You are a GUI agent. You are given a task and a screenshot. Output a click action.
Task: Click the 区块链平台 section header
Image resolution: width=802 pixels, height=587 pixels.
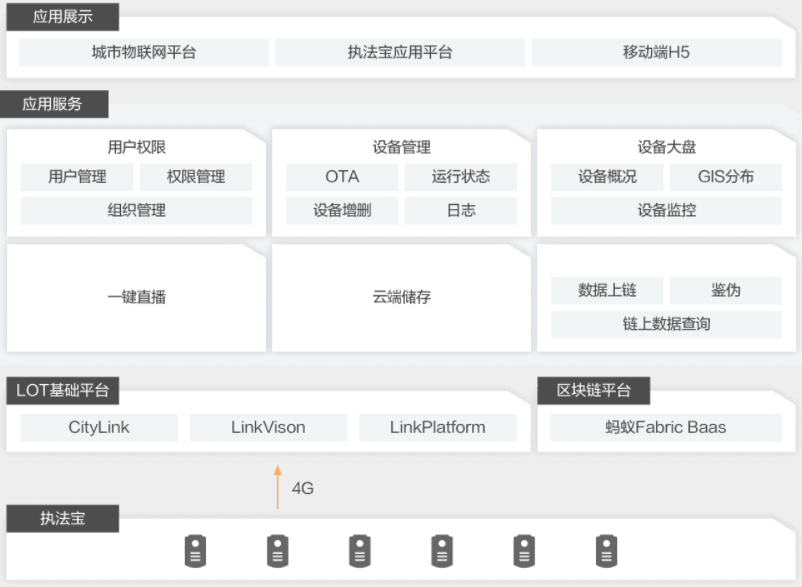(x=594, y=391)
